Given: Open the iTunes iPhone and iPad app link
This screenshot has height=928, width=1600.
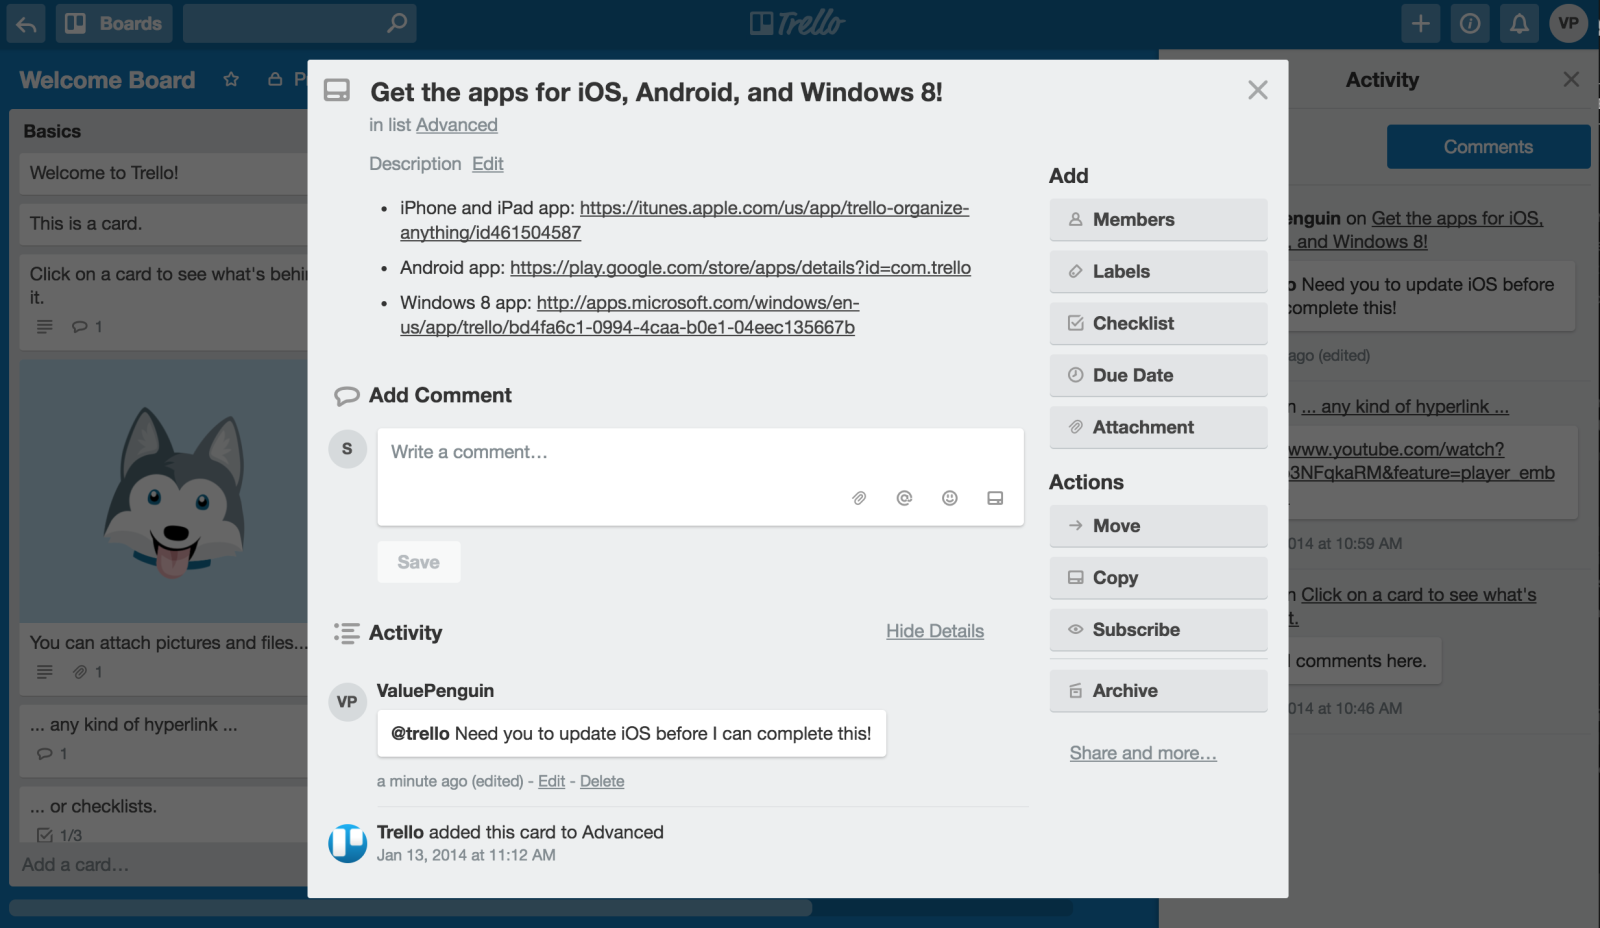Looking at the screenshot, I should tap(684, 220).
